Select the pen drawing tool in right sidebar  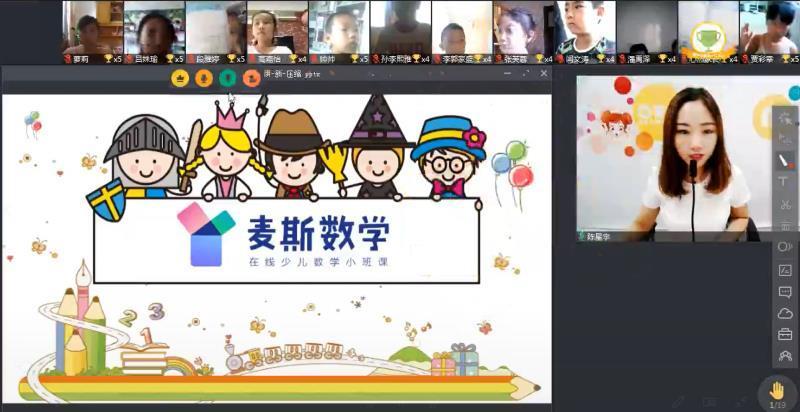tap(785, 161)
